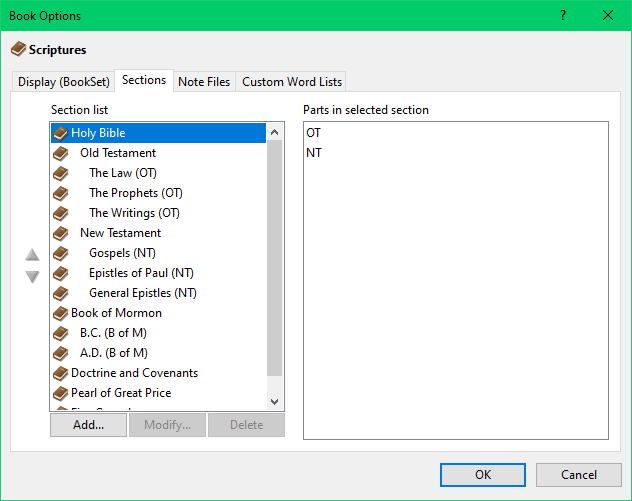This screenshot has height=501, width=632.
Task: Move selected section up with arrow
Action: pyautogui.click(x=32, y=255)
